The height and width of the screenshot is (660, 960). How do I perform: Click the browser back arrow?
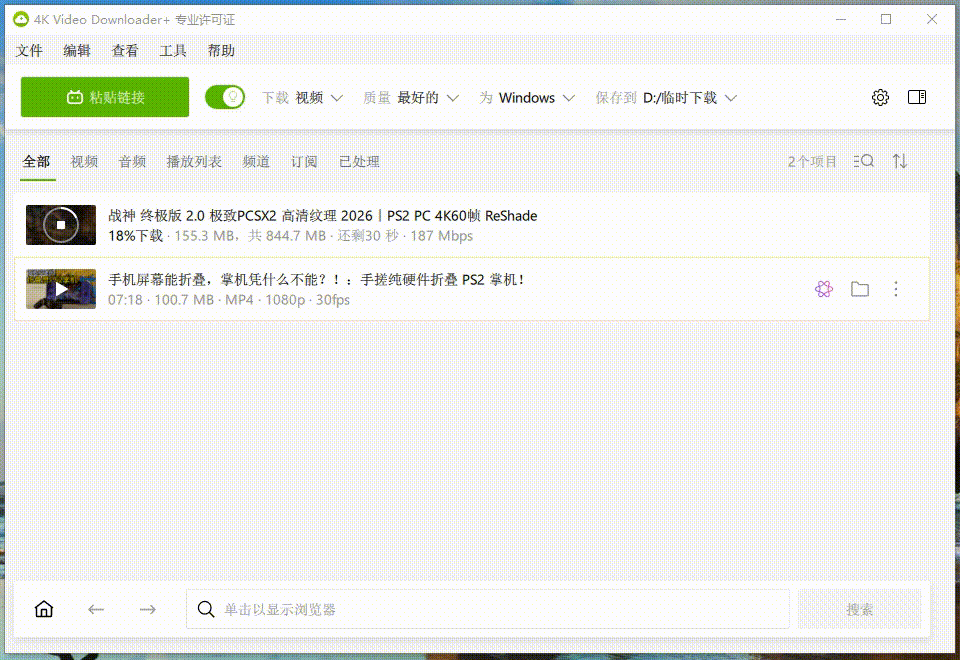[96, 609]
